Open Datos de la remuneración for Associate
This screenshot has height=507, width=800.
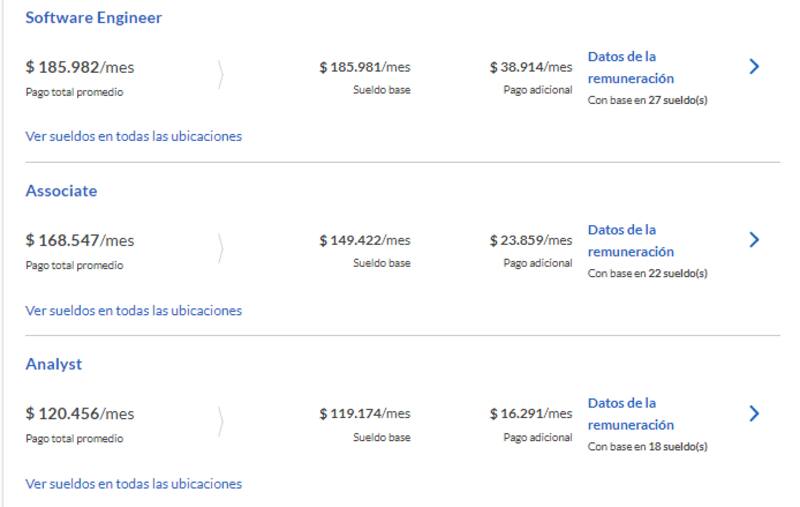631,240
